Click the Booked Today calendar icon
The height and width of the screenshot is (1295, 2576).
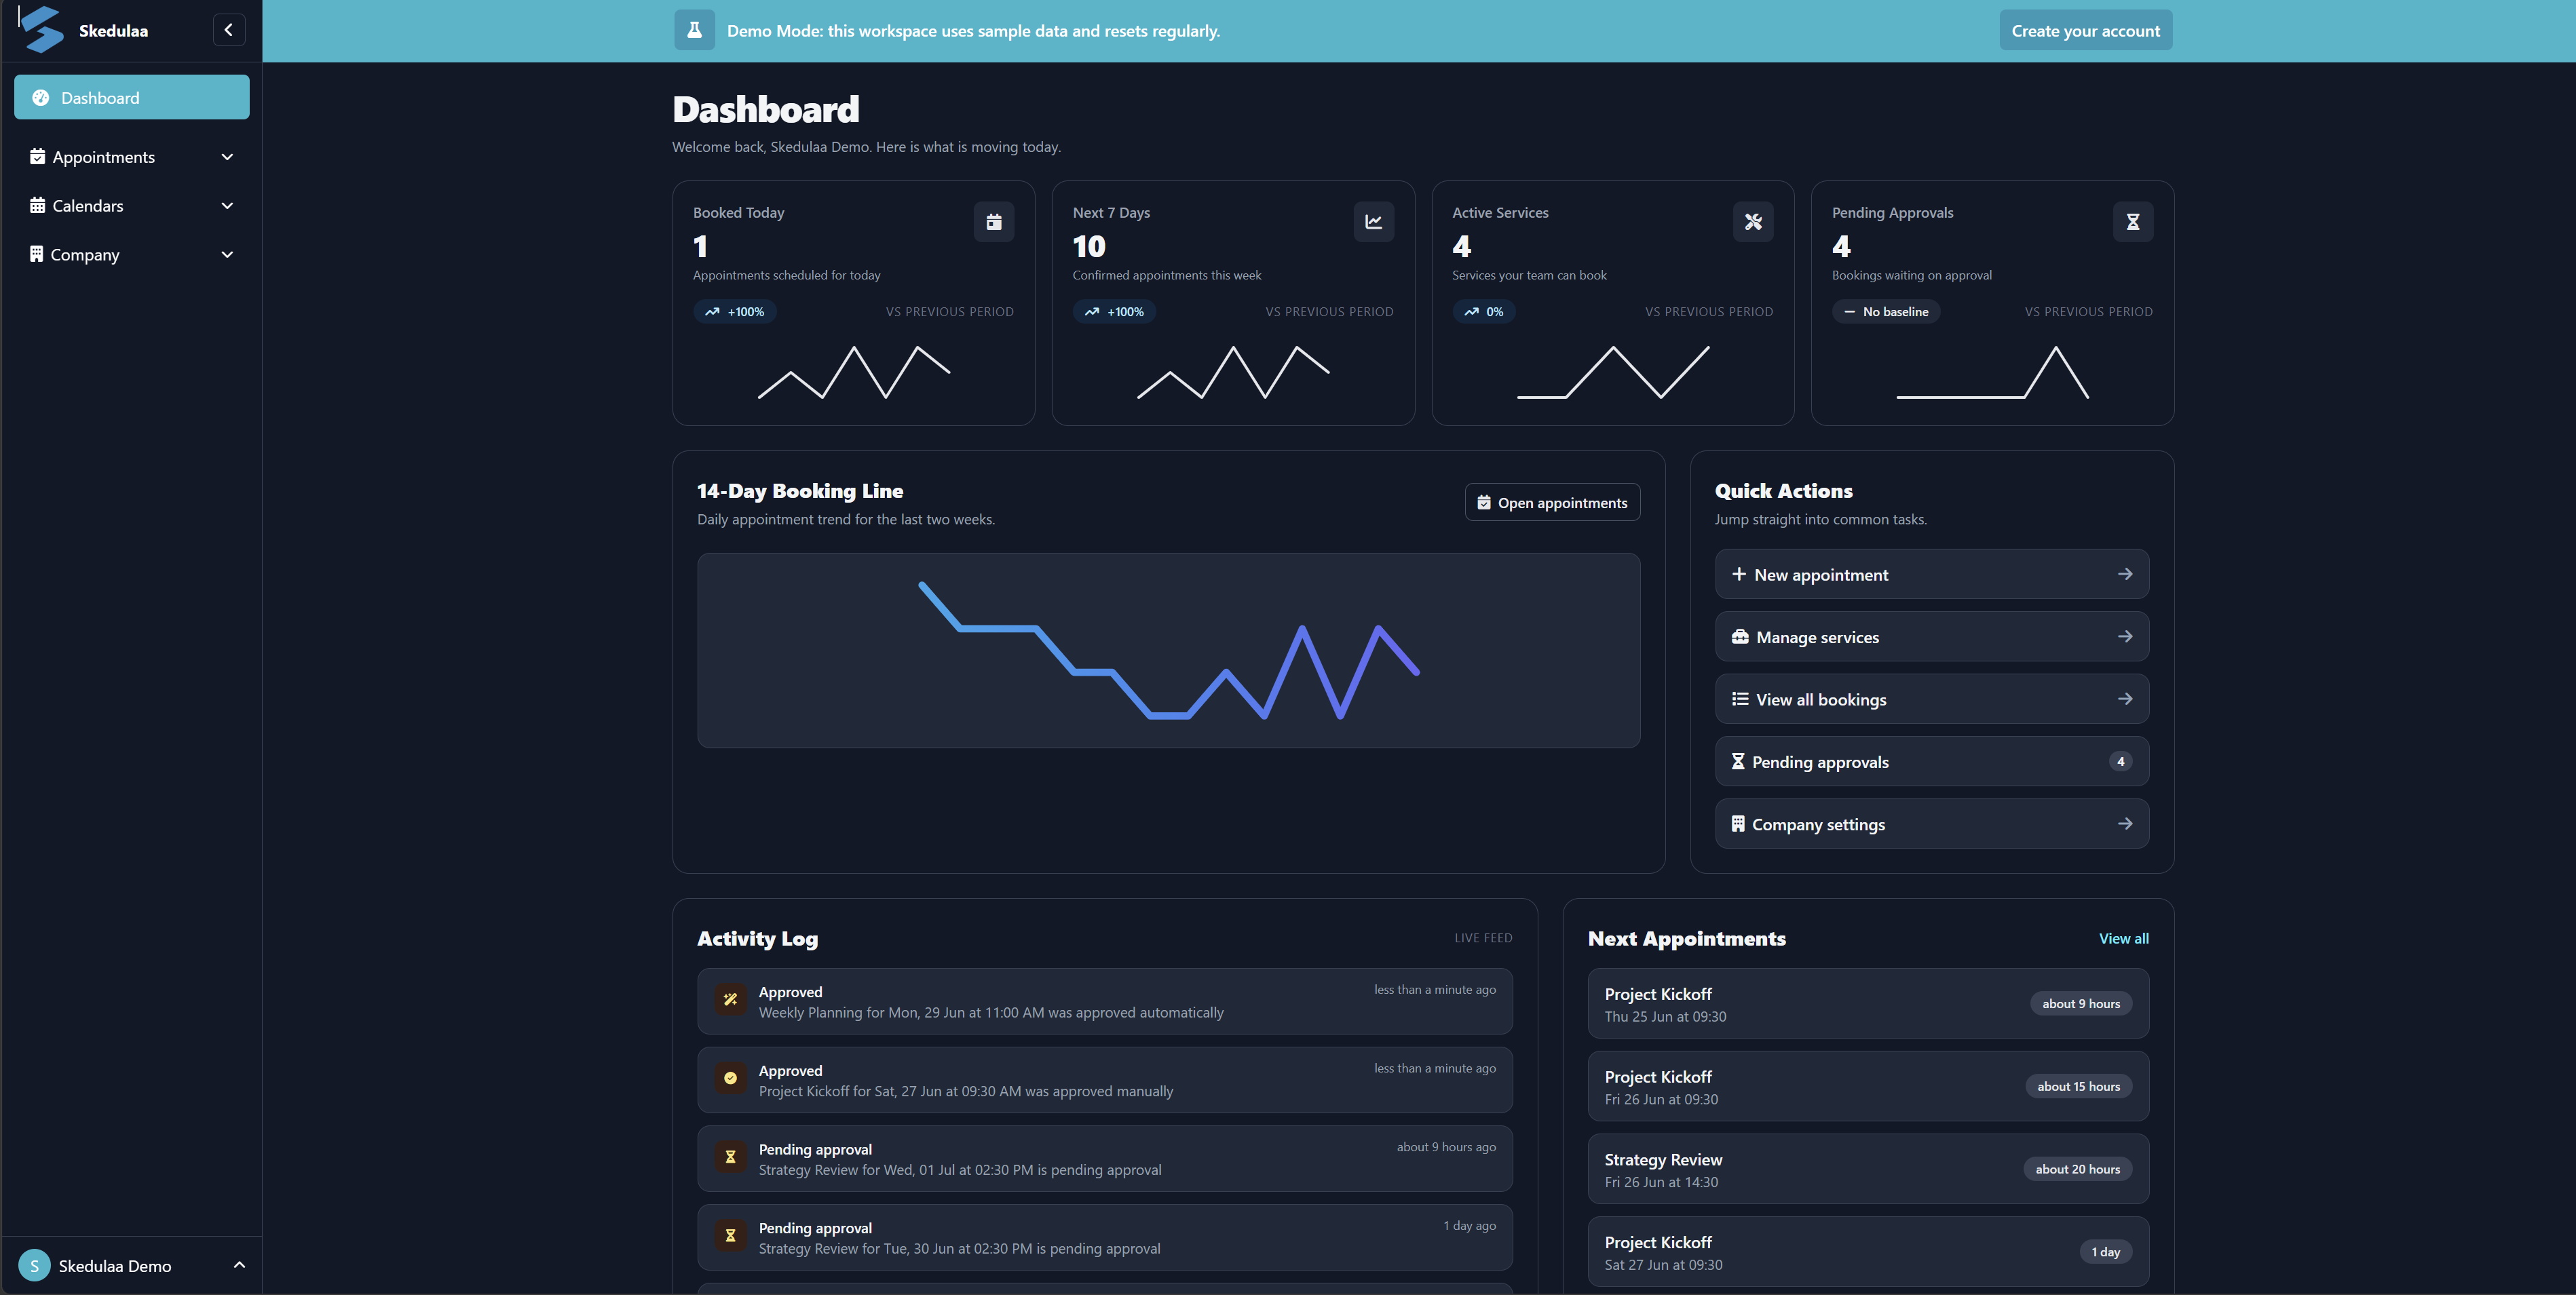coord(994,222)
